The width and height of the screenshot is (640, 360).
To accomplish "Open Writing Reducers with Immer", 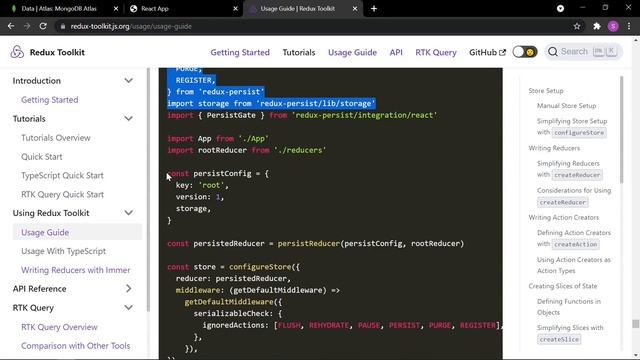I will [76, 270].
